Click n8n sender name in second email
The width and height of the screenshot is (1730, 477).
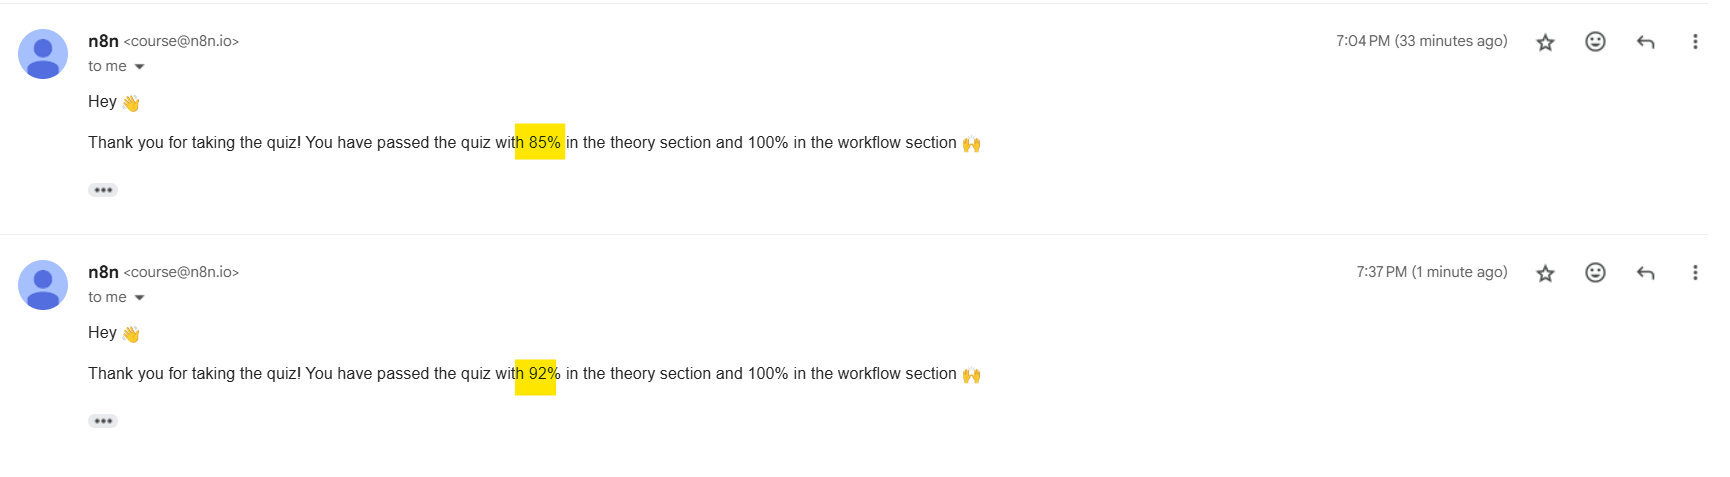coord(103,272)
